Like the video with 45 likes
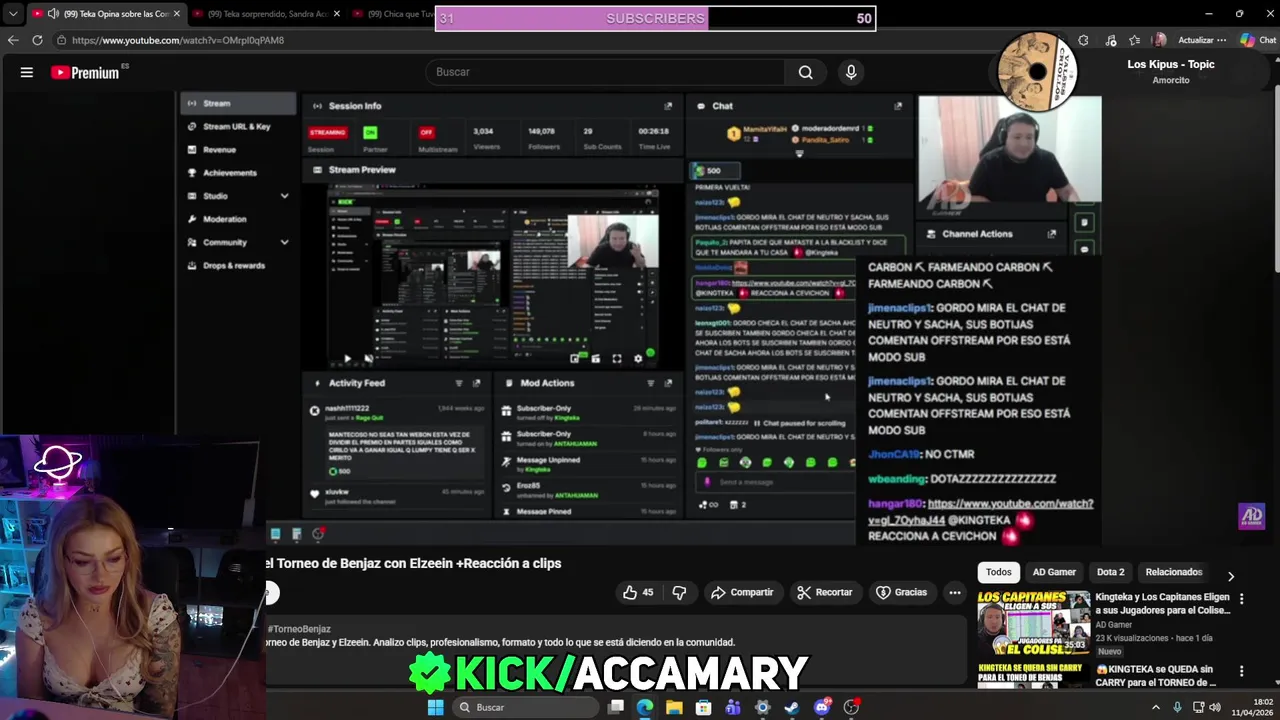The width and height of the screenshot is (1280, 720). pos(638,592)
